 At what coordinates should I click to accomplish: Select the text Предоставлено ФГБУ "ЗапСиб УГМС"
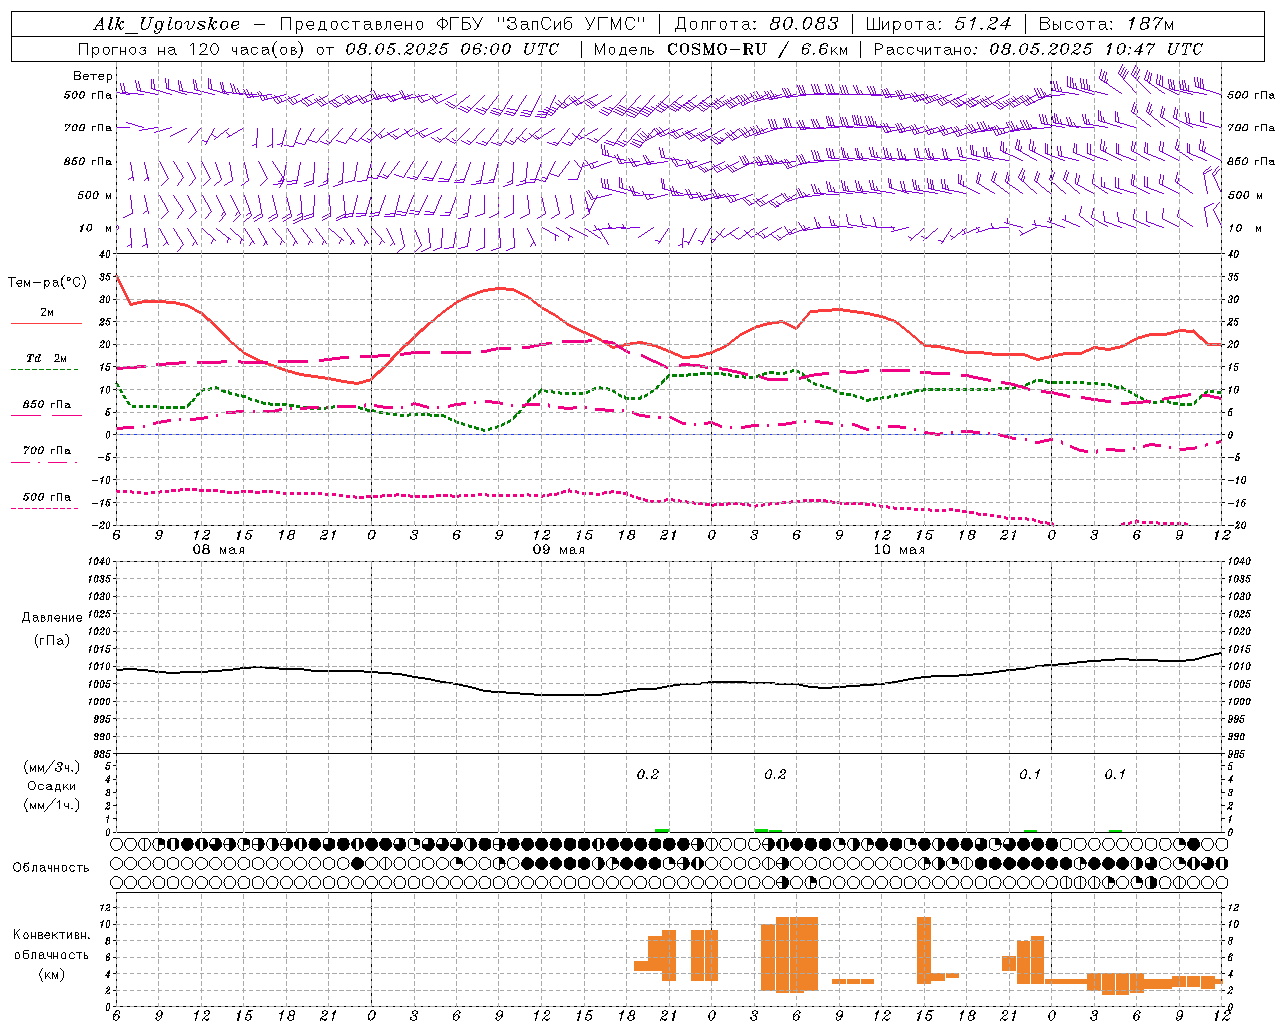click(463, 24)
